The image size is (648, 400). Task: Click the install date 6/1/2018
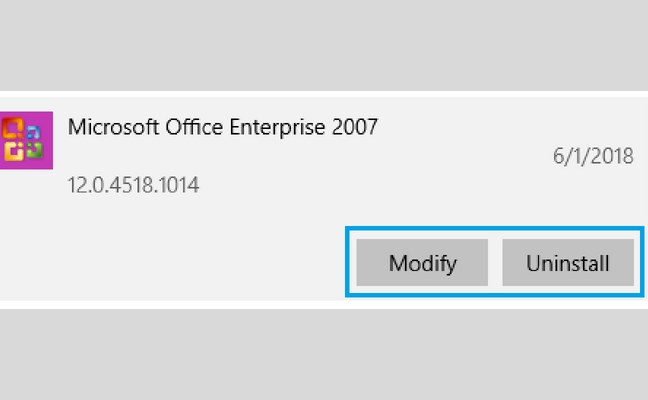coord(593,156)
